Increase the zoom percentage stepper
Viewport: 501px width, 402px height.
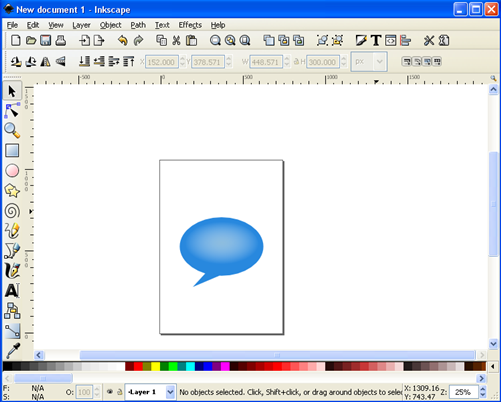pos(483,389)
